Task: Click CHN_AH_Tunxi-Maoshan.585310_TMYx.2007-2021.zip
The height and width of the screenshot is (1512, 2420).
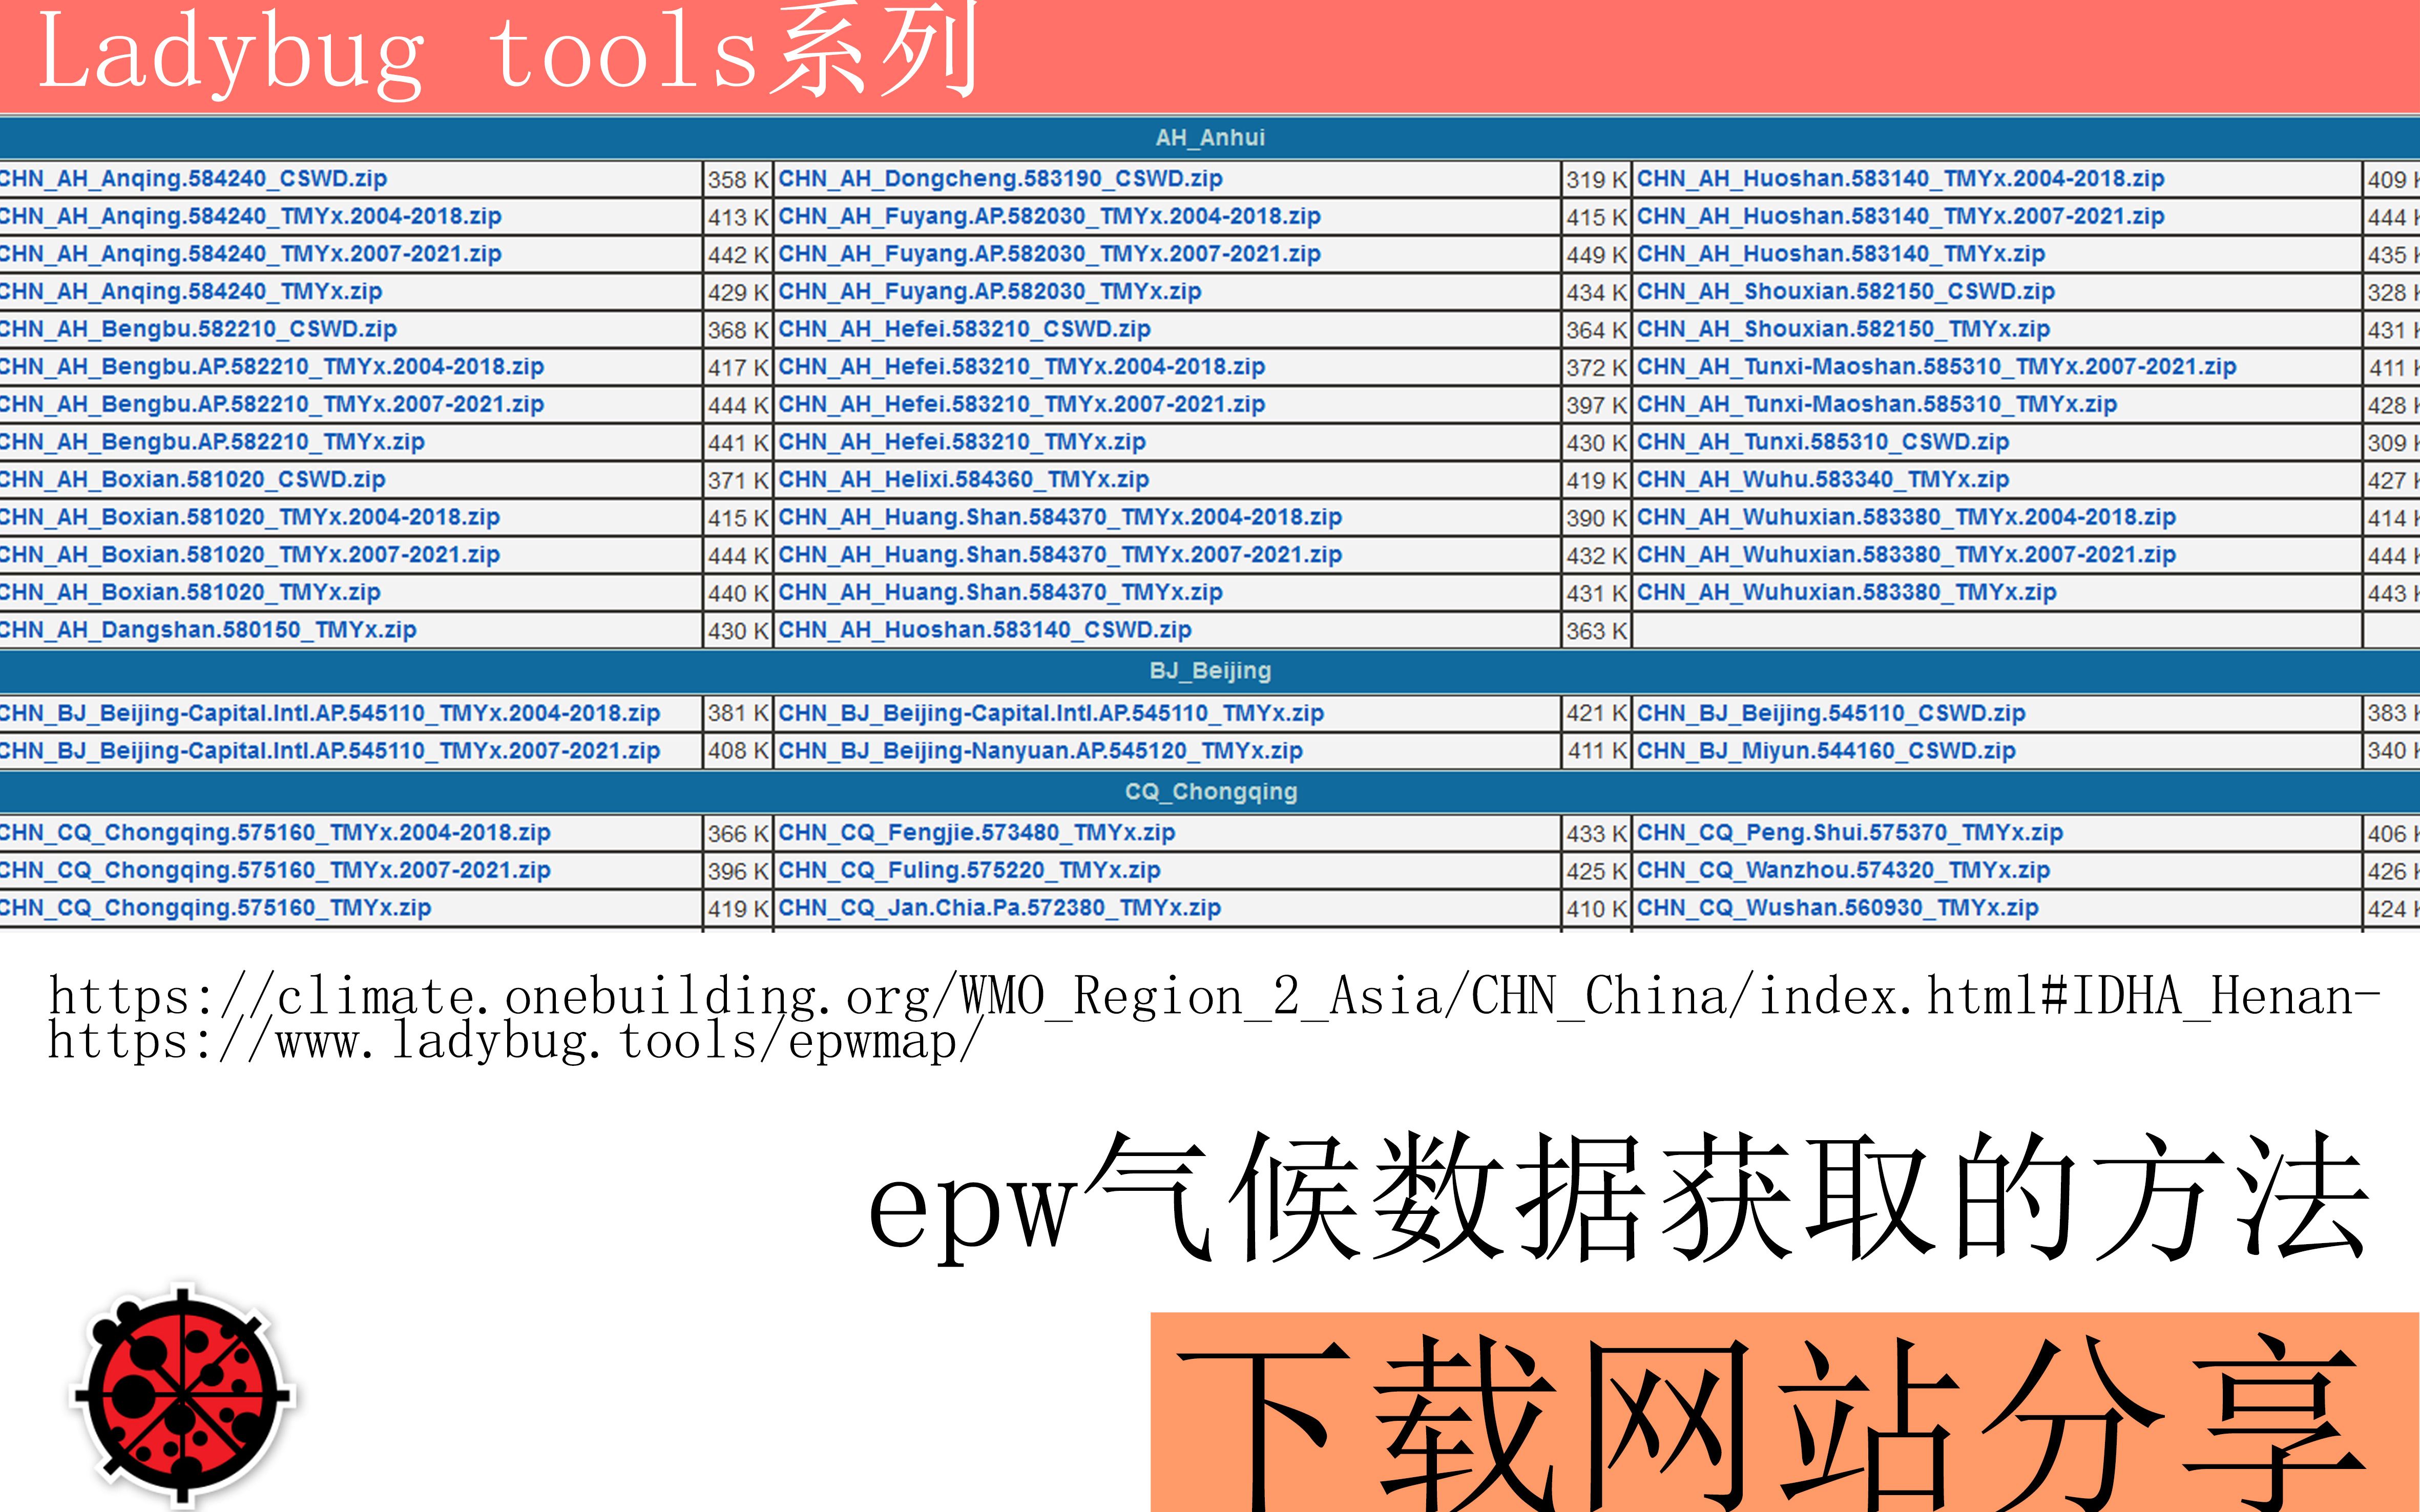Action: 1937,367
